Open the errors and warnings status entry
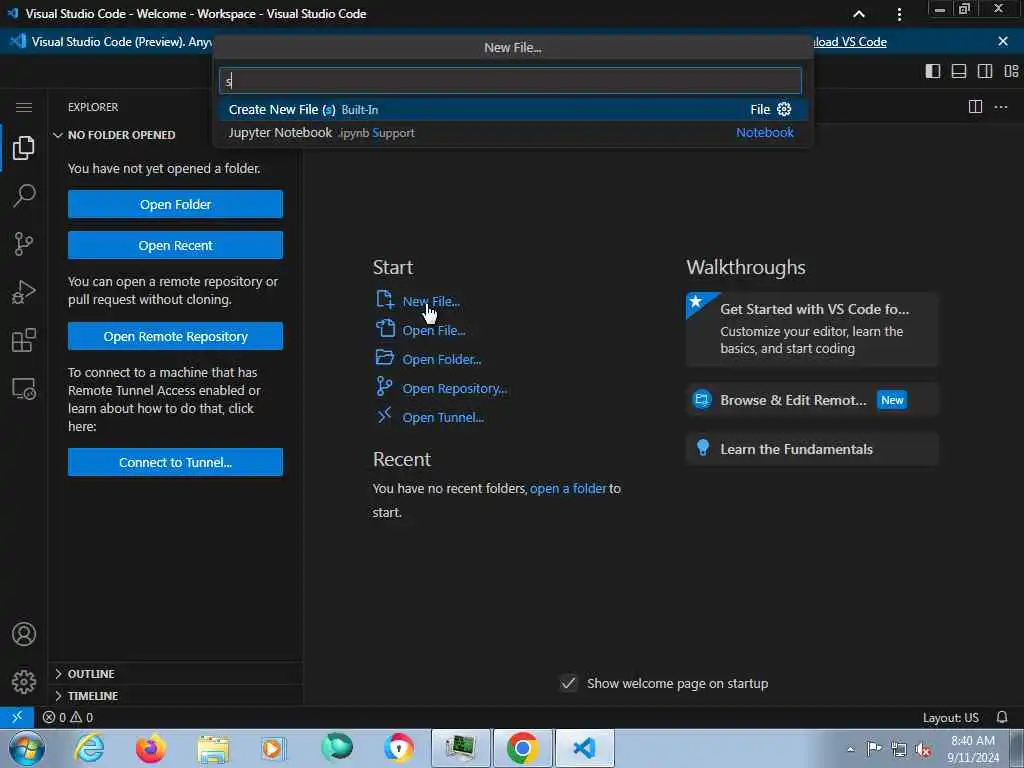Viewport: 1024px width, 768px height. pos(68,717)
